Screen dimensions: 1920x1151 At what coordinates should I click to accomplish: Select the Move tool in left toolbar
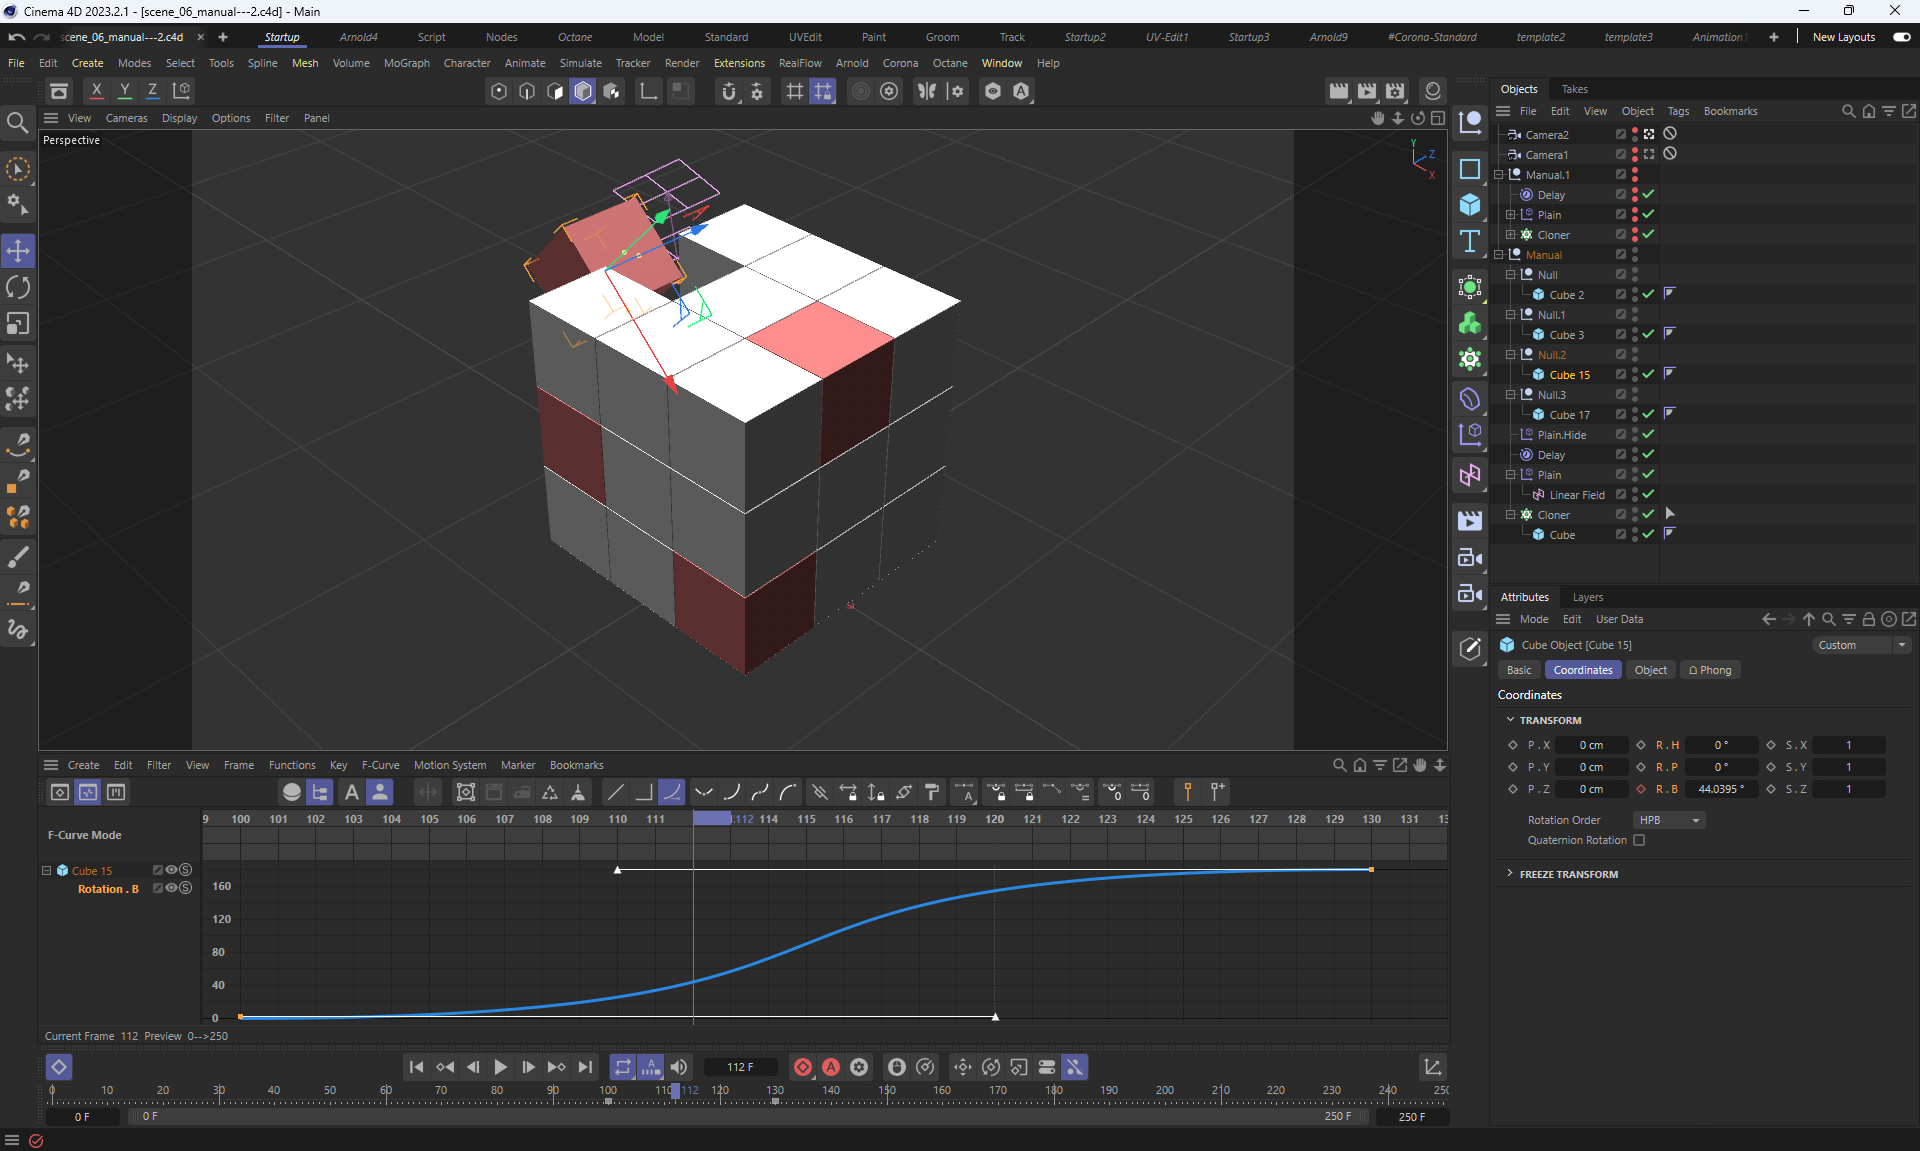coord(18,251)
